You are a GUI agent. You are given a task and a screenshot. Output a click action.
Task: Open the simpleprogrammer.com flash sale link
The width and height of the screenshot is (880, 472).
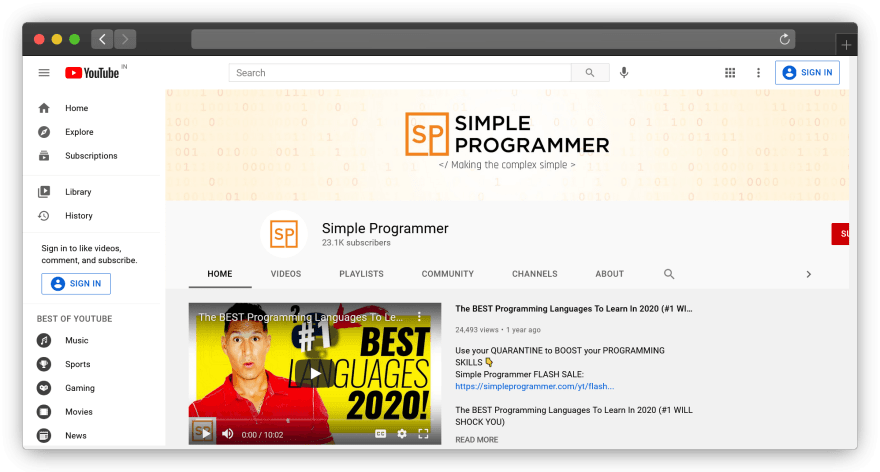(x=534, y=386)
